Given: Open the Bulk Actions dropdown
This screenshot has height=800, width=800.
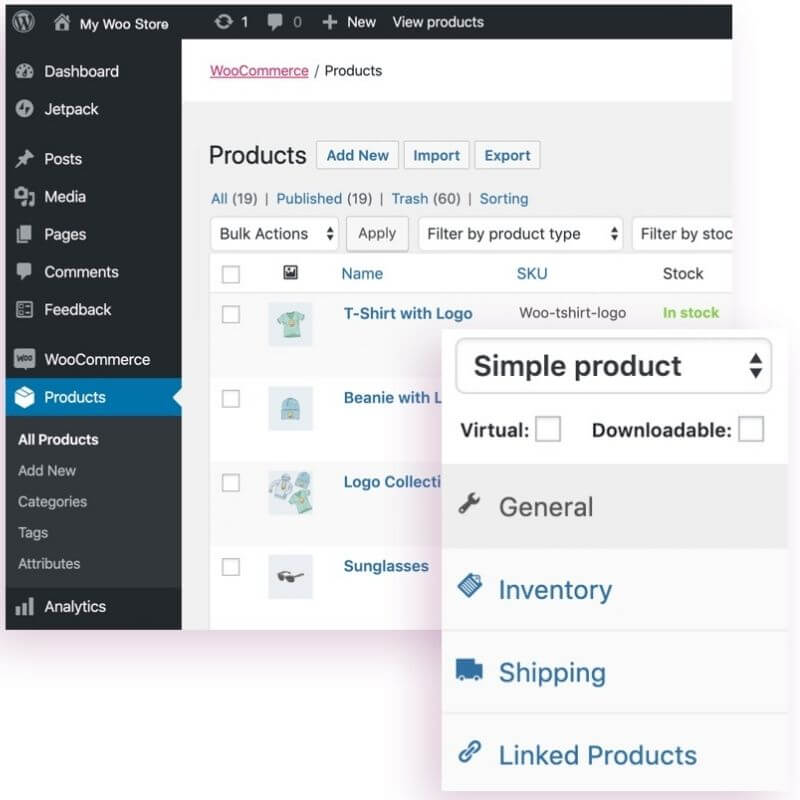Looking at the screenshot, I should (274, 234).
